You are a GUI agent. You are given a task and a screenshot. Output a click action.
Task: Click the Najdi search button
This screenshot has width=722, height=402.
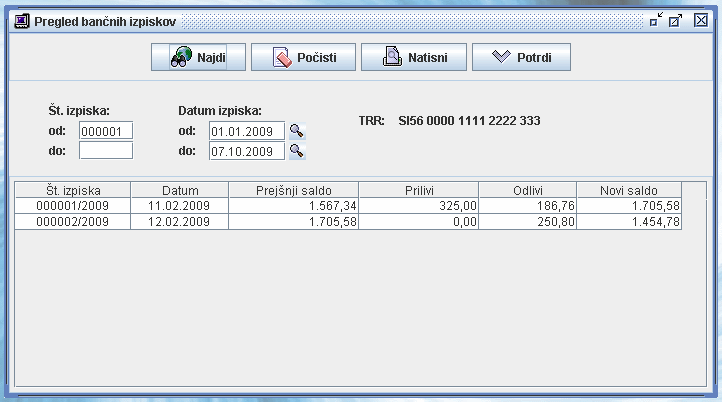(198, 58)
